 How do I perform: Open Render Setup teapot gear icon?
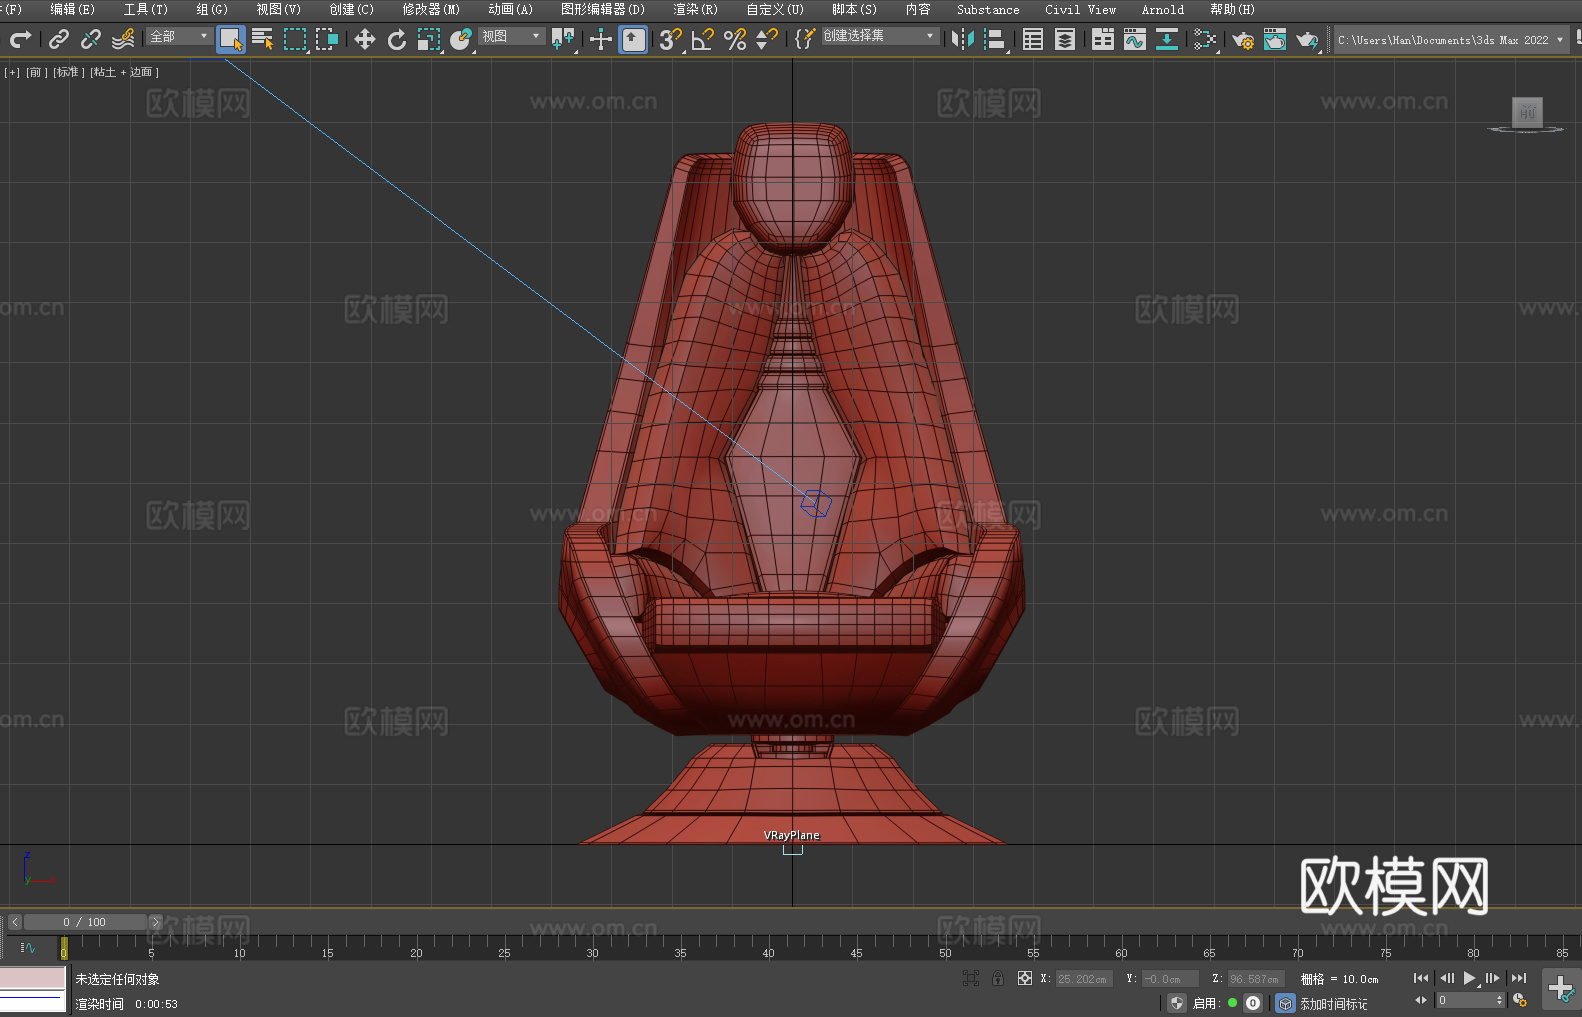(x=1243, y=39)
